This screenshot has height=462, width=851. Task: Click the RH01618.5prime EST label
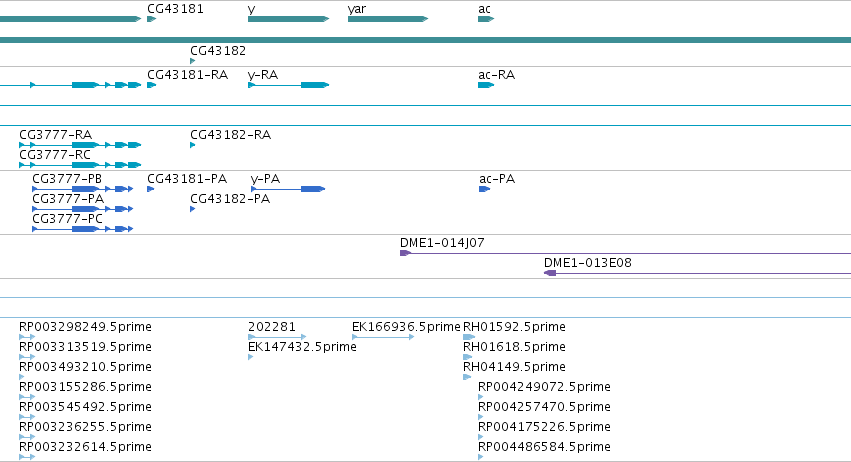(514, 347)
